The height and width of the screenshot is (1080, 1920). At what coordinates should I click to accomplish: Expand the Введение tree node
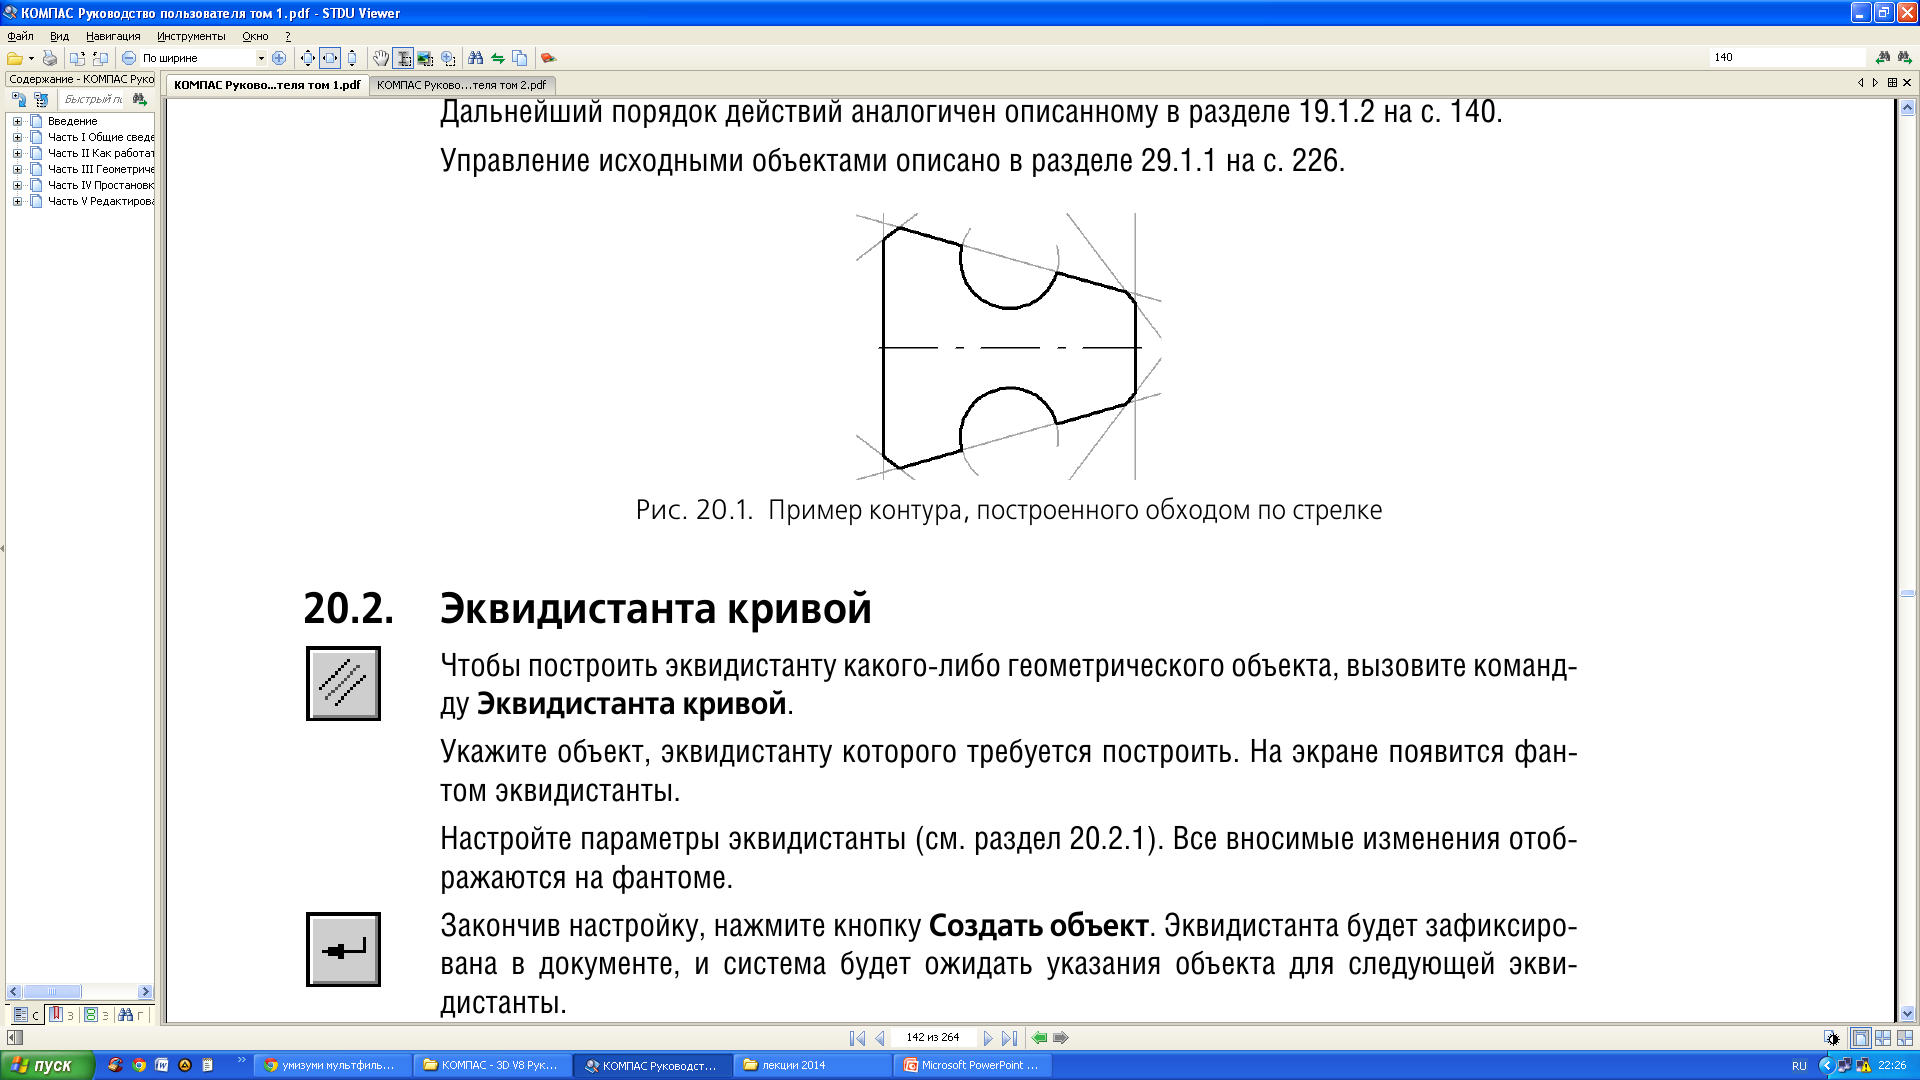pyautogui.click(x=17, y=121)
